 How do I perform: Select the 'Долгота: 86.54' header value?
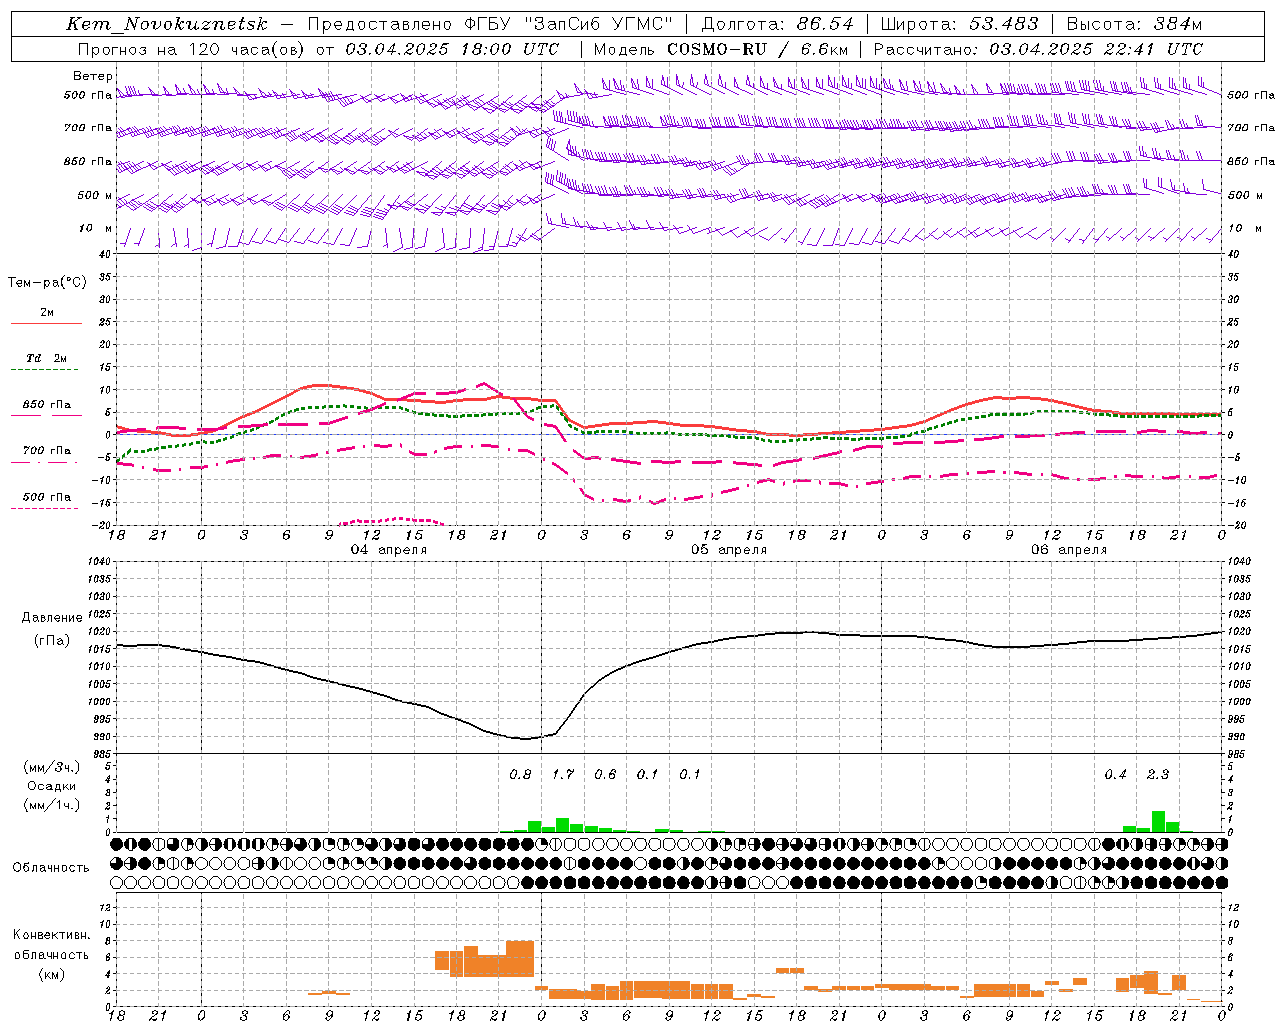click(778, 24)
